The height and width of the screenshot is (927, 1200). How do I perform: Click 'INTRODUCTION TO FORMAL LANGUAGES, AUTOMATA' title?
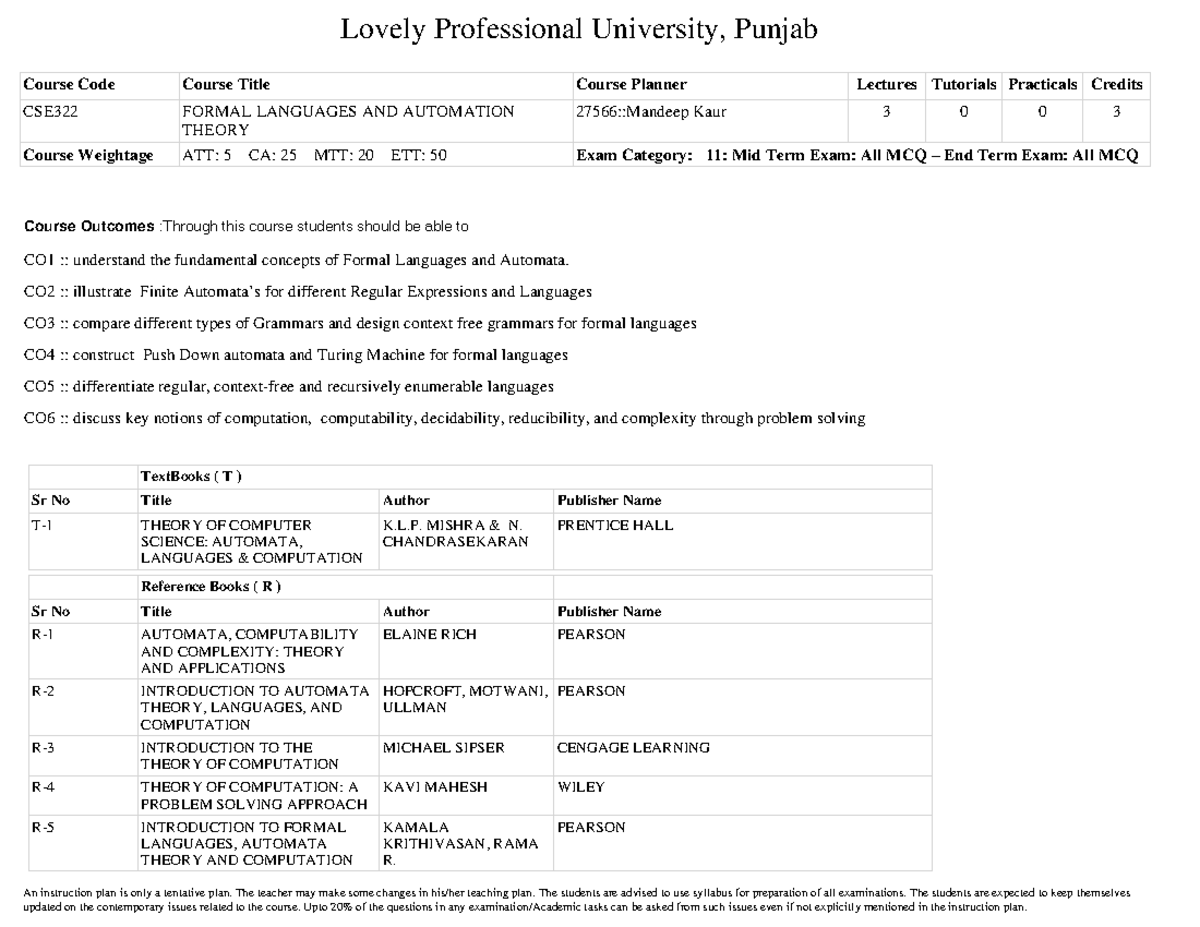coord(247,844)
